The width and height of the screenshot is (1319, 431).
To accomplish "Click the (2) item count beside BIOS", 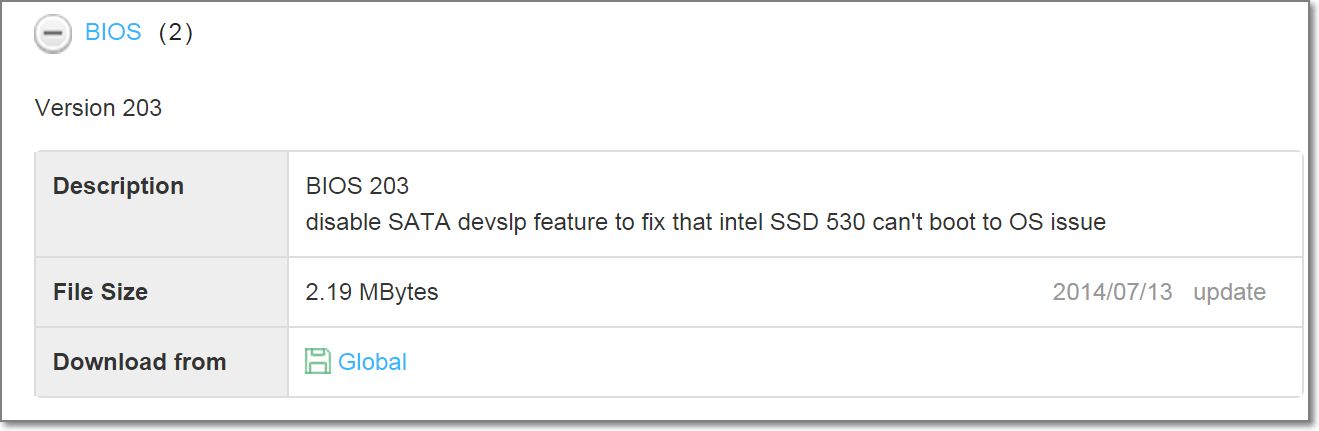I will pos(176,33).
